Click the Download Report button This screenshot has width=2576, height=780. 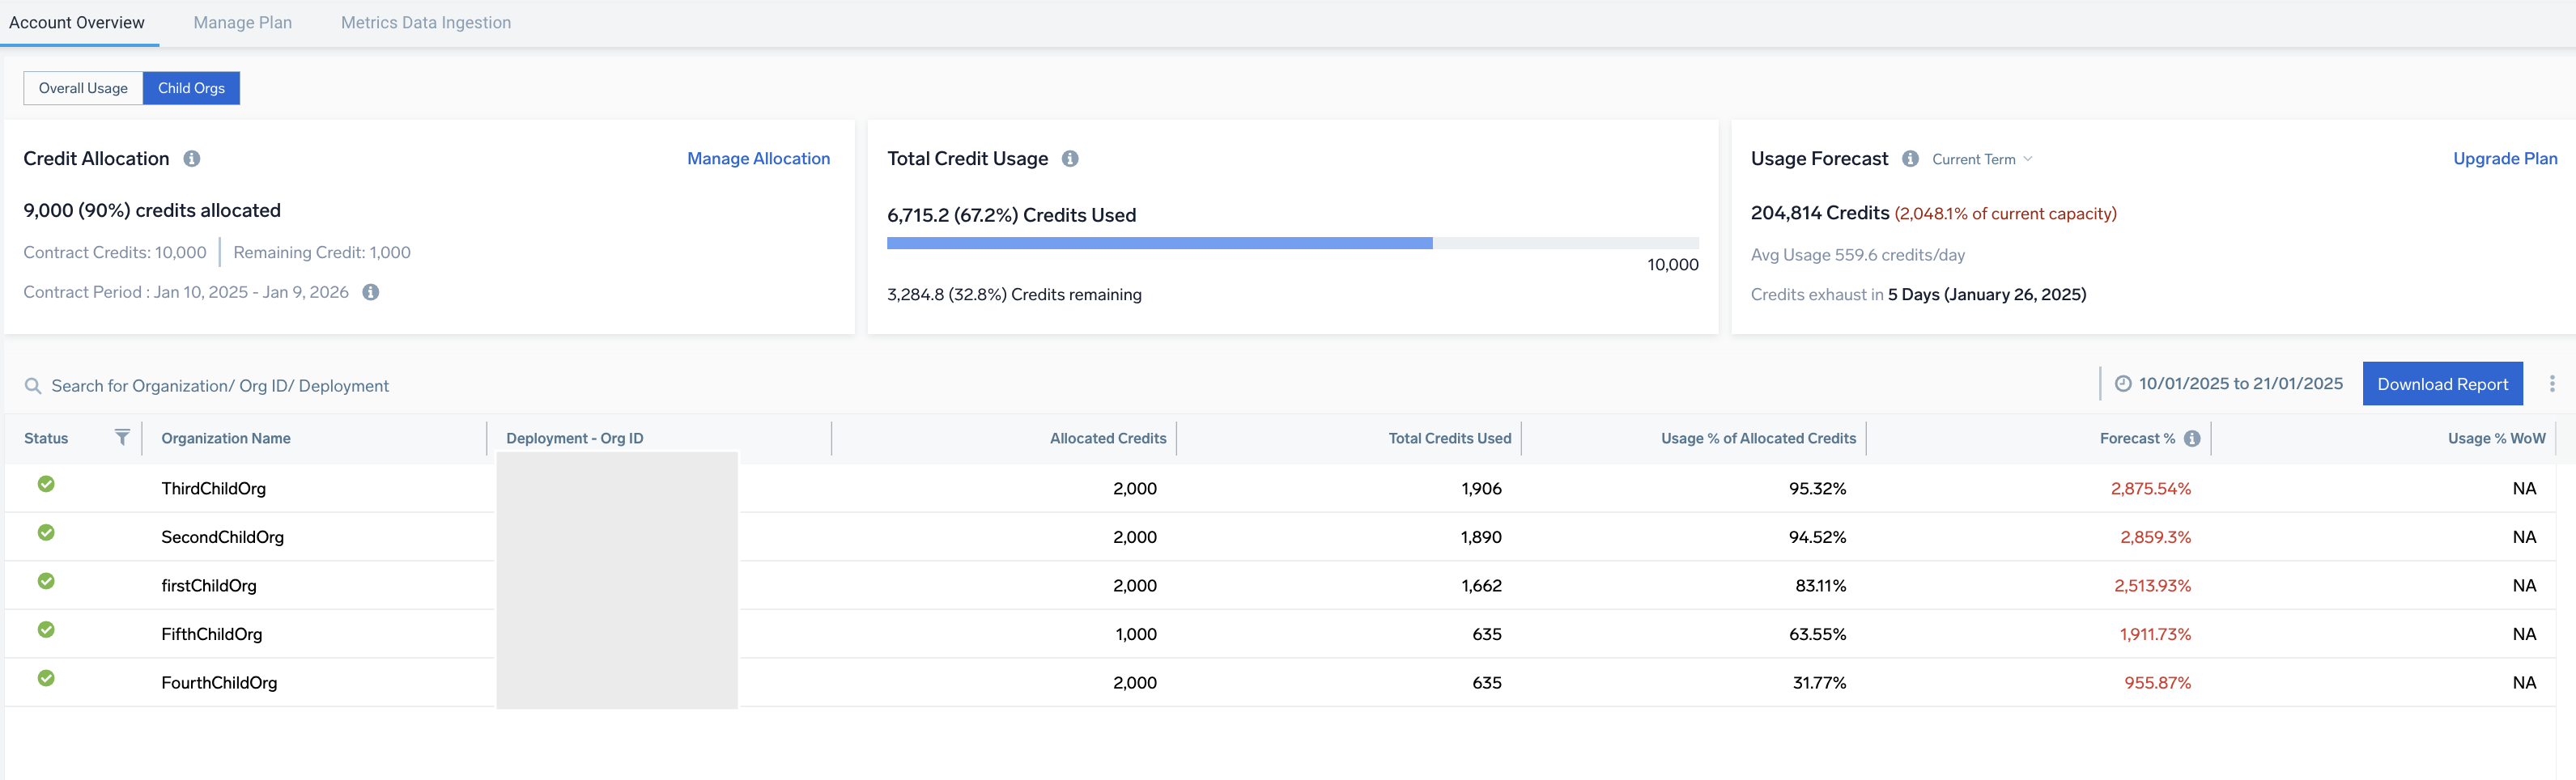[2442, 384]
